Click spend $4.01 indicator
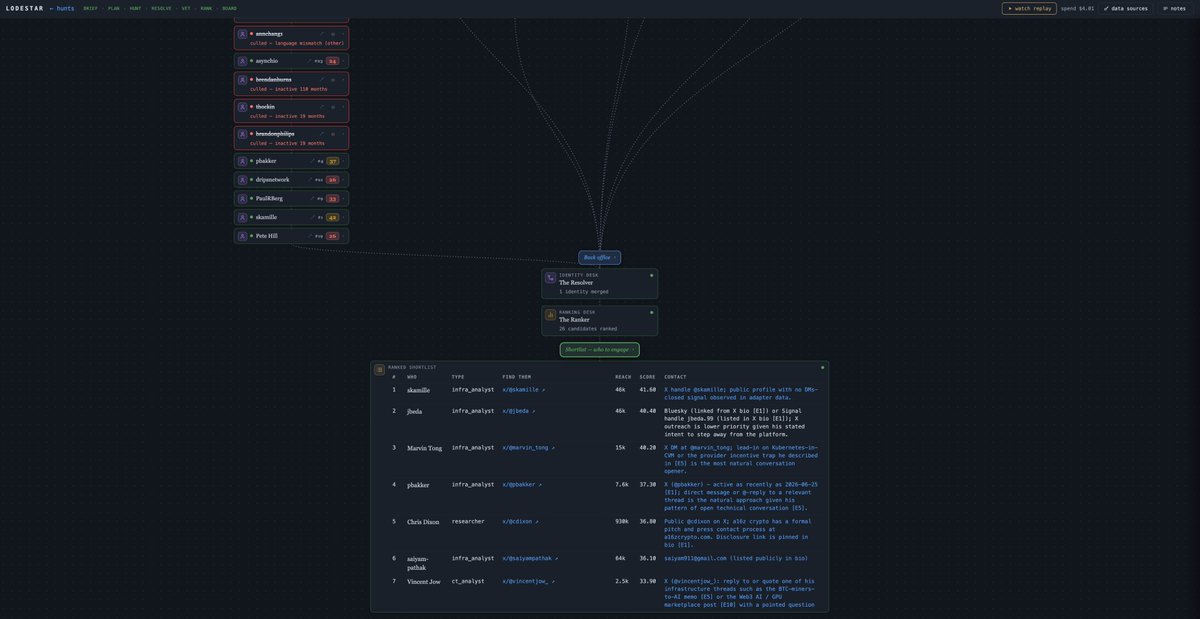The height and width of the screenshot is (619, 1200). pyautogui.click(x=1078, y=8)
